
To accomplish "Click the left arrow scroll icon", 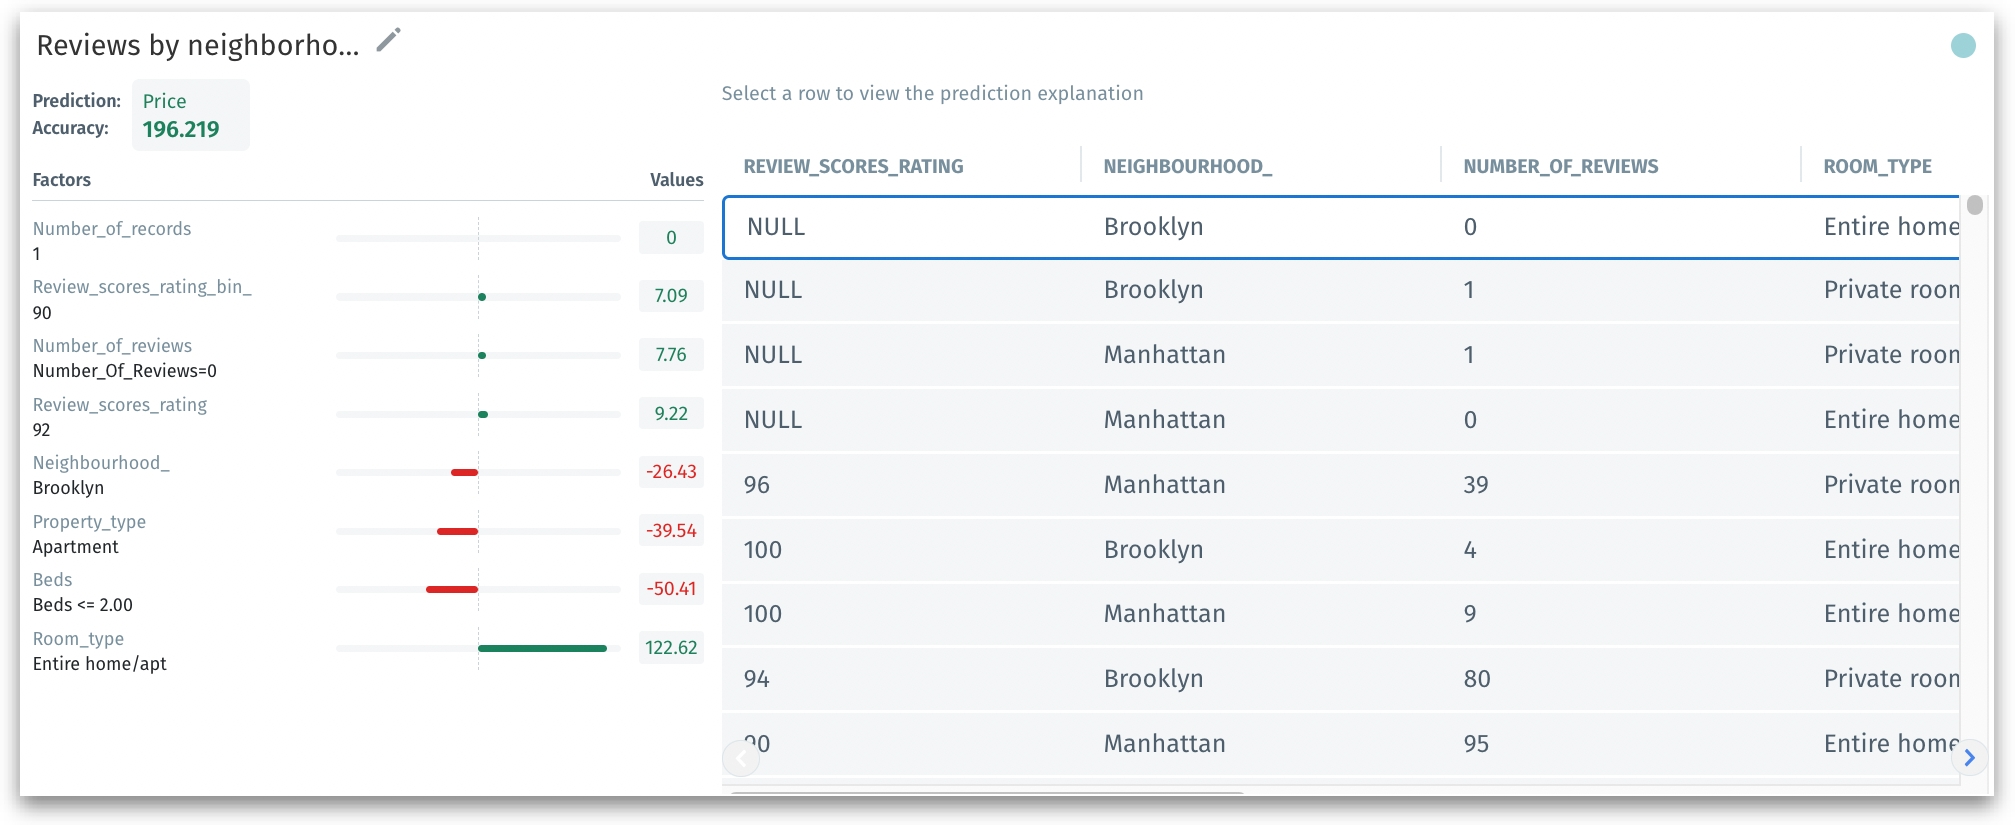I will point(741,758).
